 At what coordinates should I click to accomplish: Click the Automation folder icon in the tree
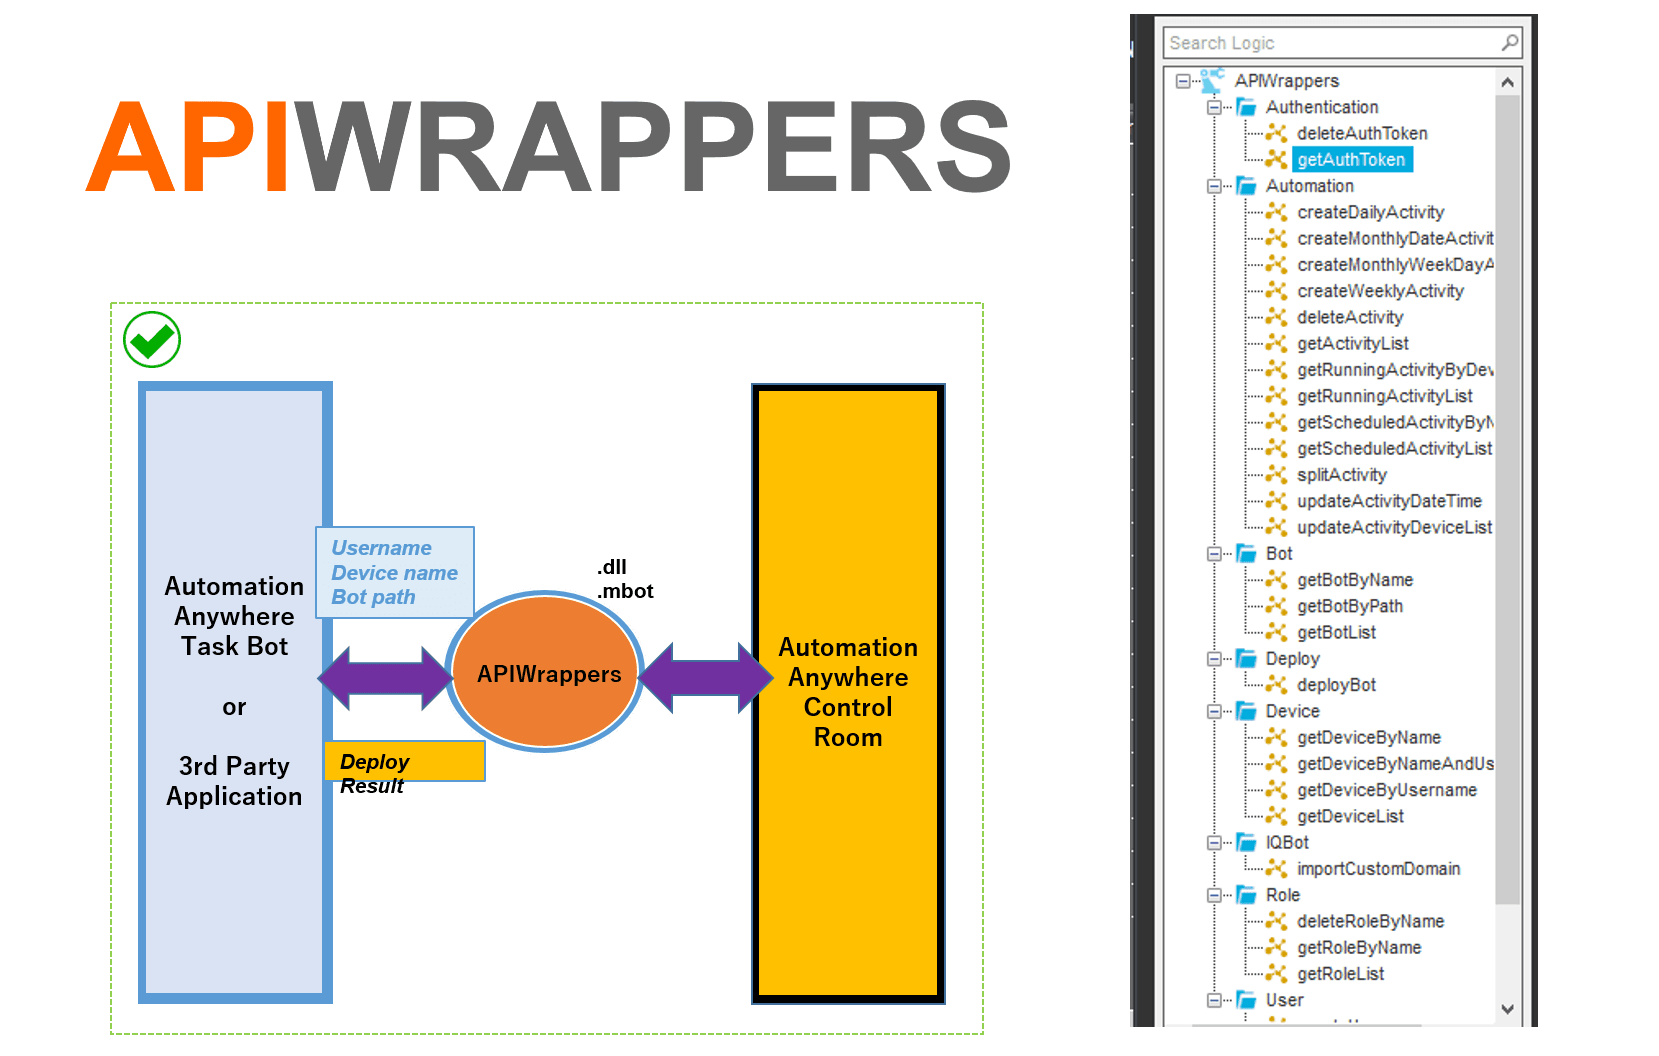(x=1246, y=186)
